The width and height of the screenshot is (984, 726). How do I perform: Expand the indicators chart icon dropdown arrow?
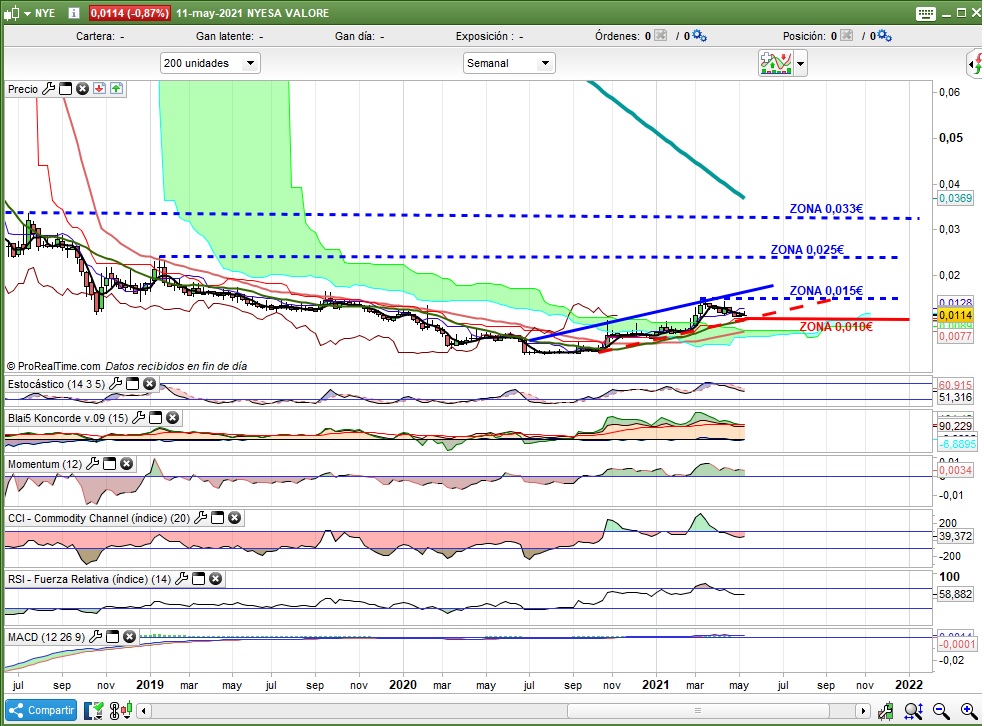click(x=800, y=64)
